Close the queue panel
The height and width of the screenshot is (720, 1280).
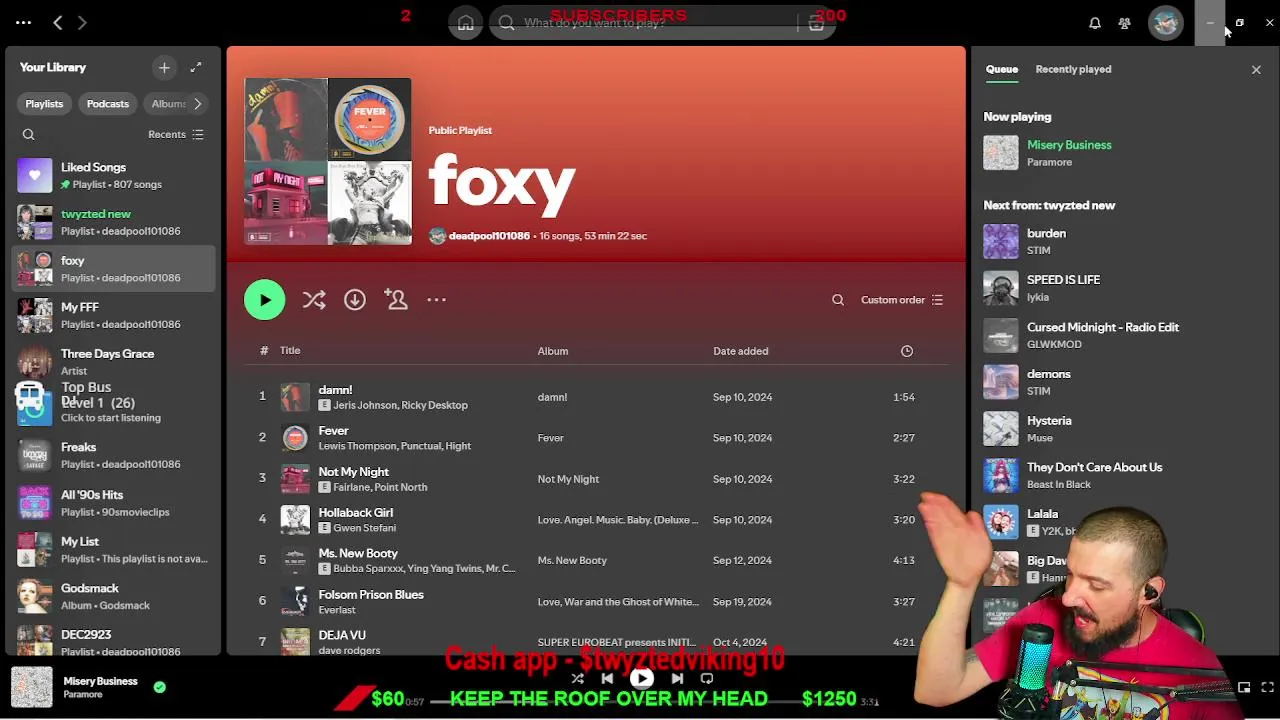[1256, 70]
